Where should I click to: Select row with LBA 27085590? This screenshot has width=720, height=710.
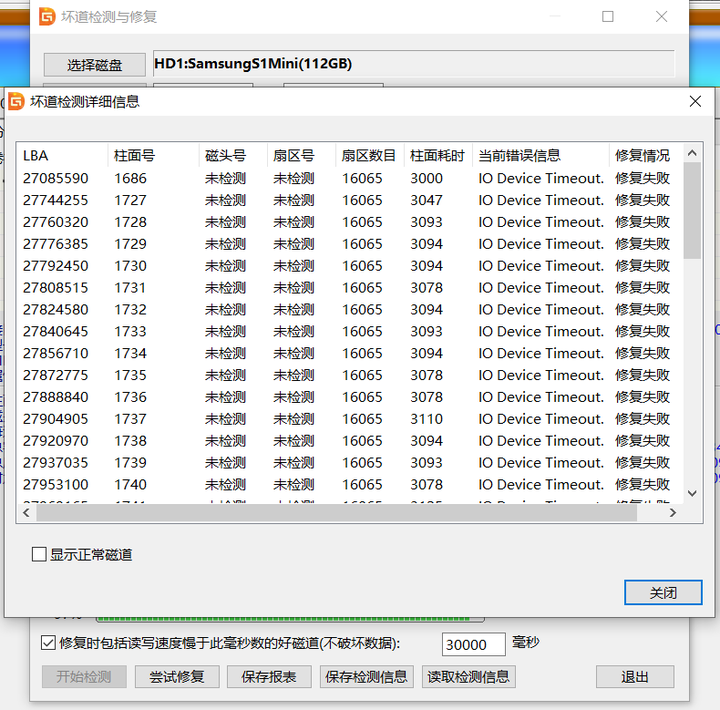click(350, 178)
